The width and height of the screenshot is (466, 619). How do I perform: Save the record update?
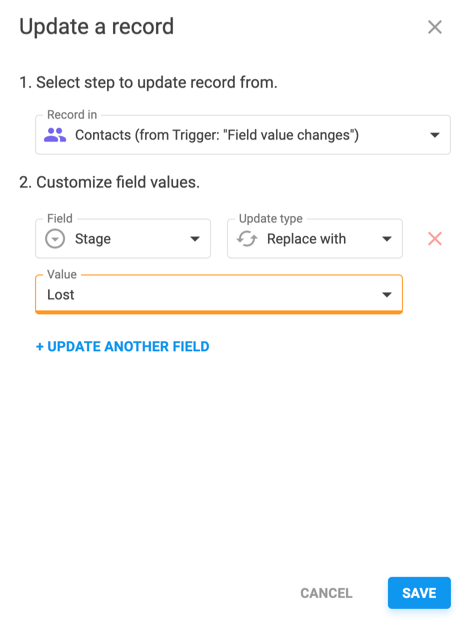click(419, 593)
